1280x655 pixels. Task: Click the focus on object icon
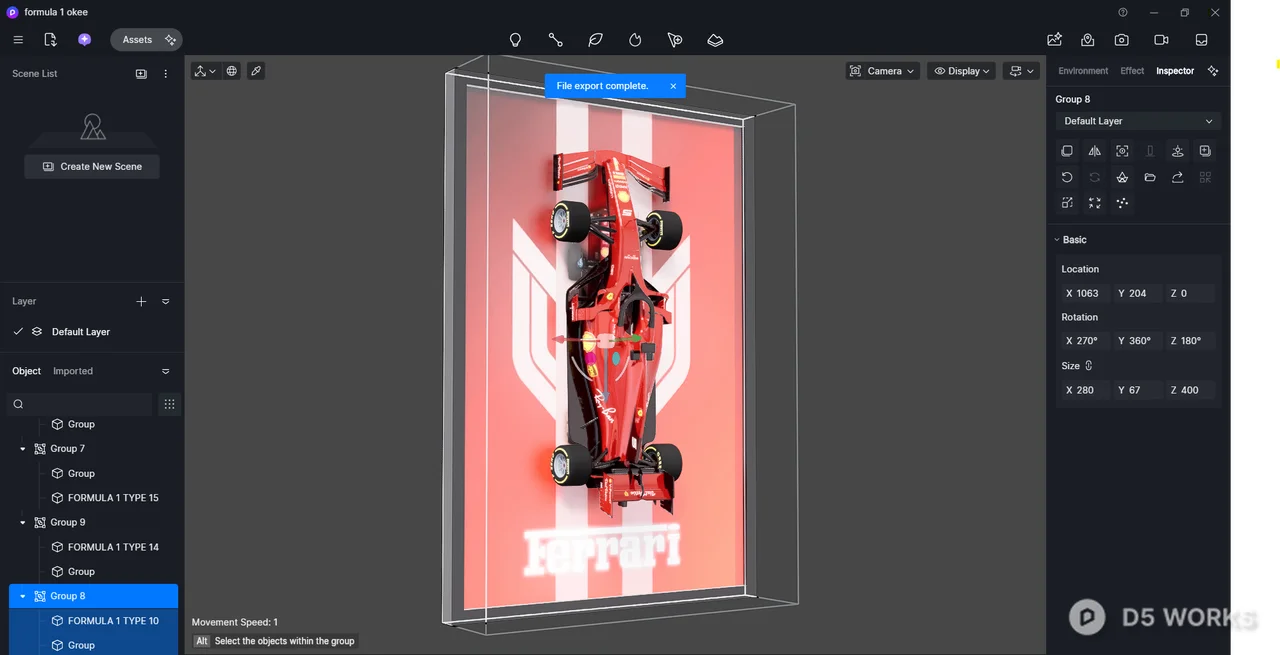(x=1122, y=151)
